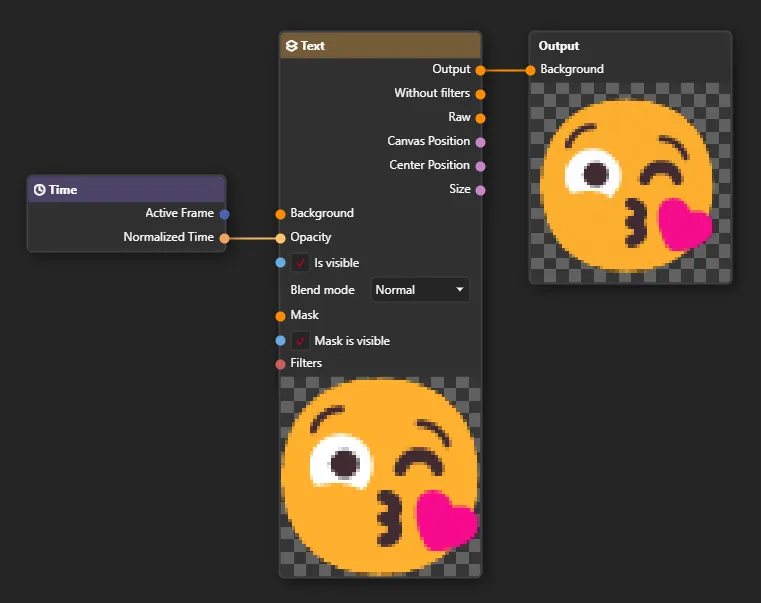This screenshot has height=603, width=761.
Task: Click the Canvas Position output socket
Action: [x=480, y=142]
